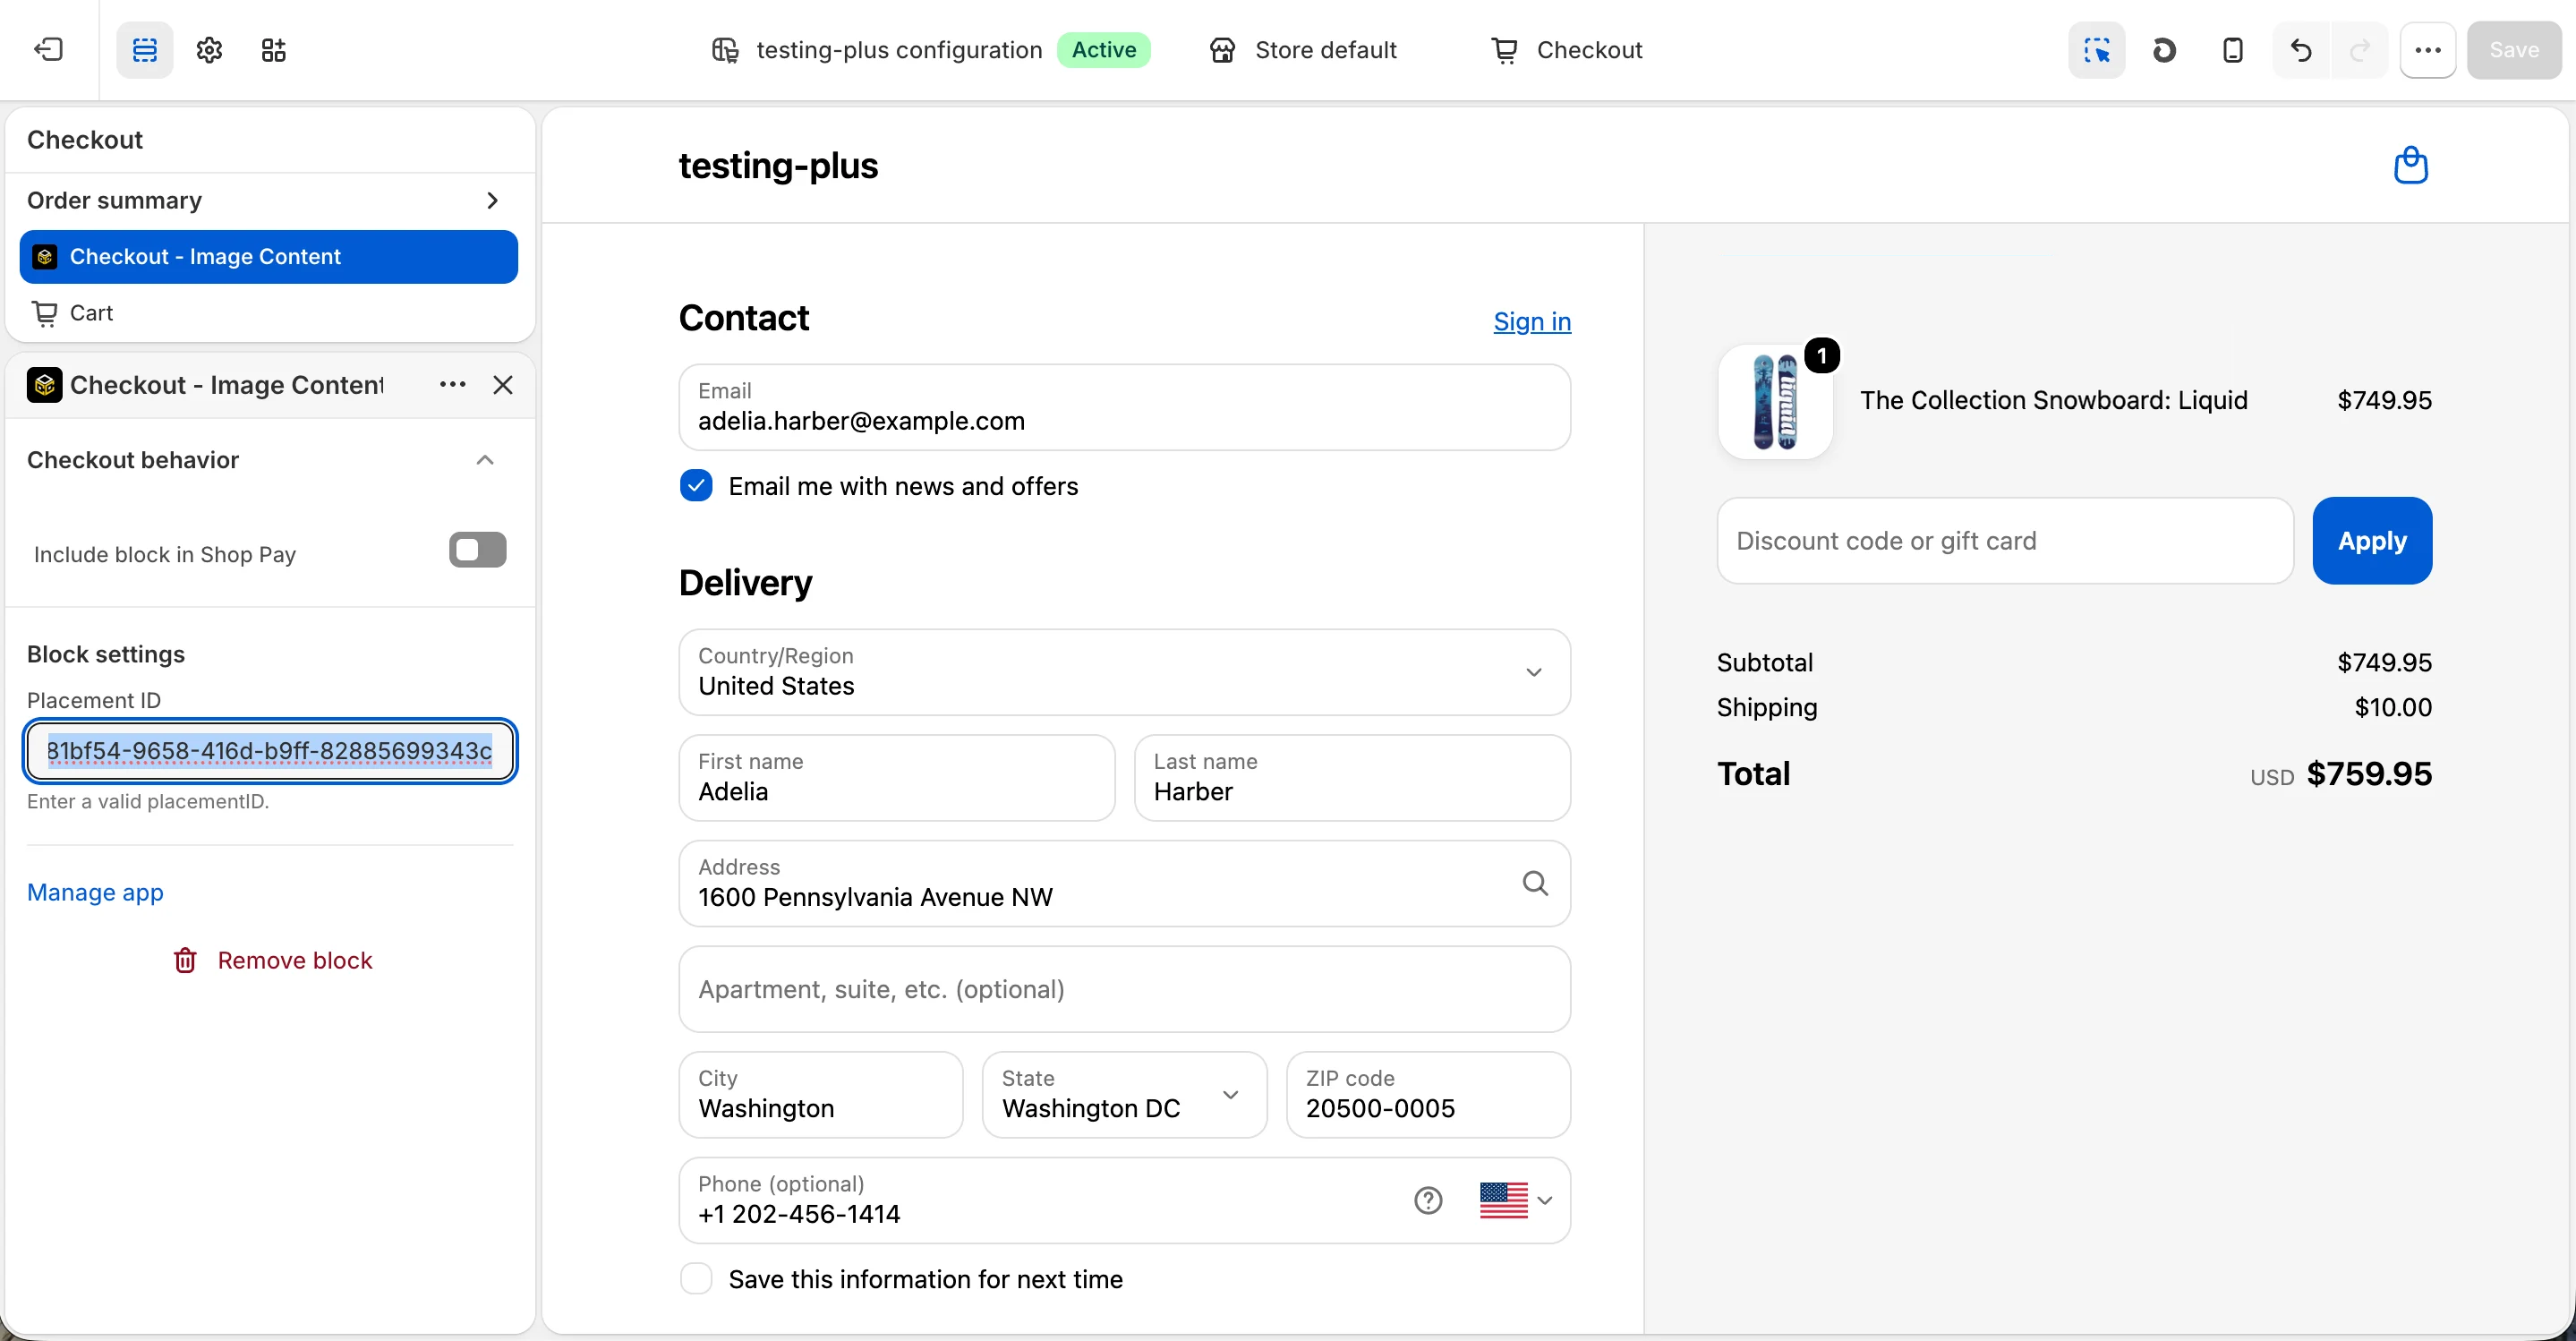Image resolution: width=2576 pixels, height=1341 pixels.
Task: Open the Manage app link
Action: click(95, 892)
